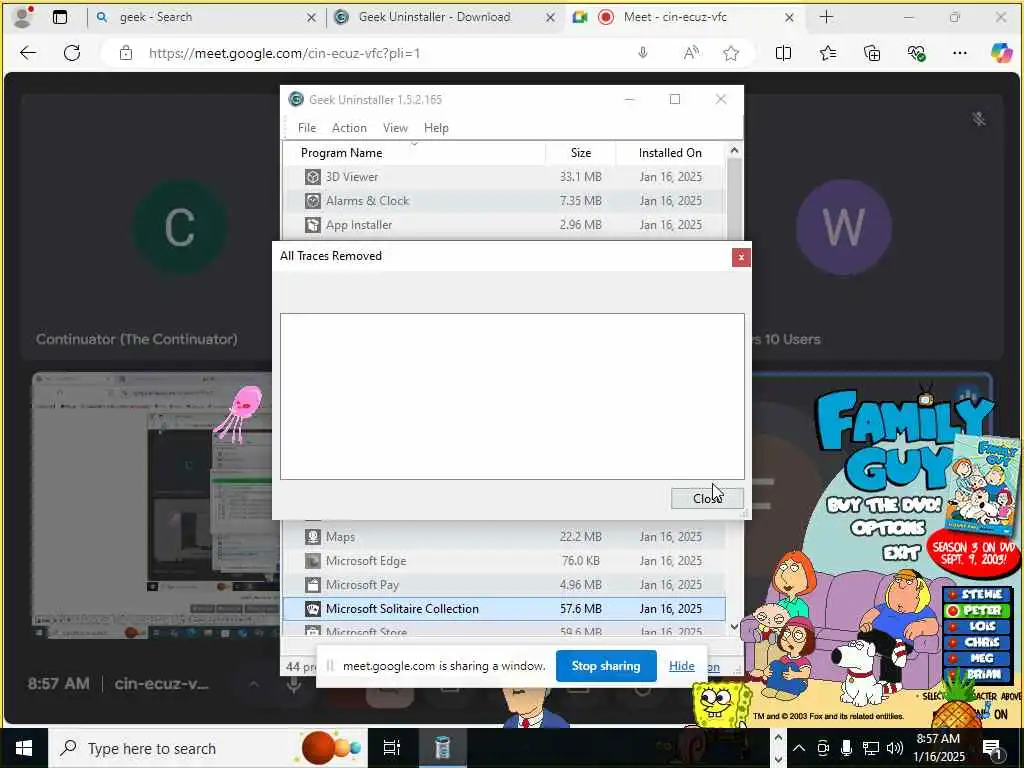Open Windows Start menu
This screenshot has width=1024, height=768.
point(24,748)
